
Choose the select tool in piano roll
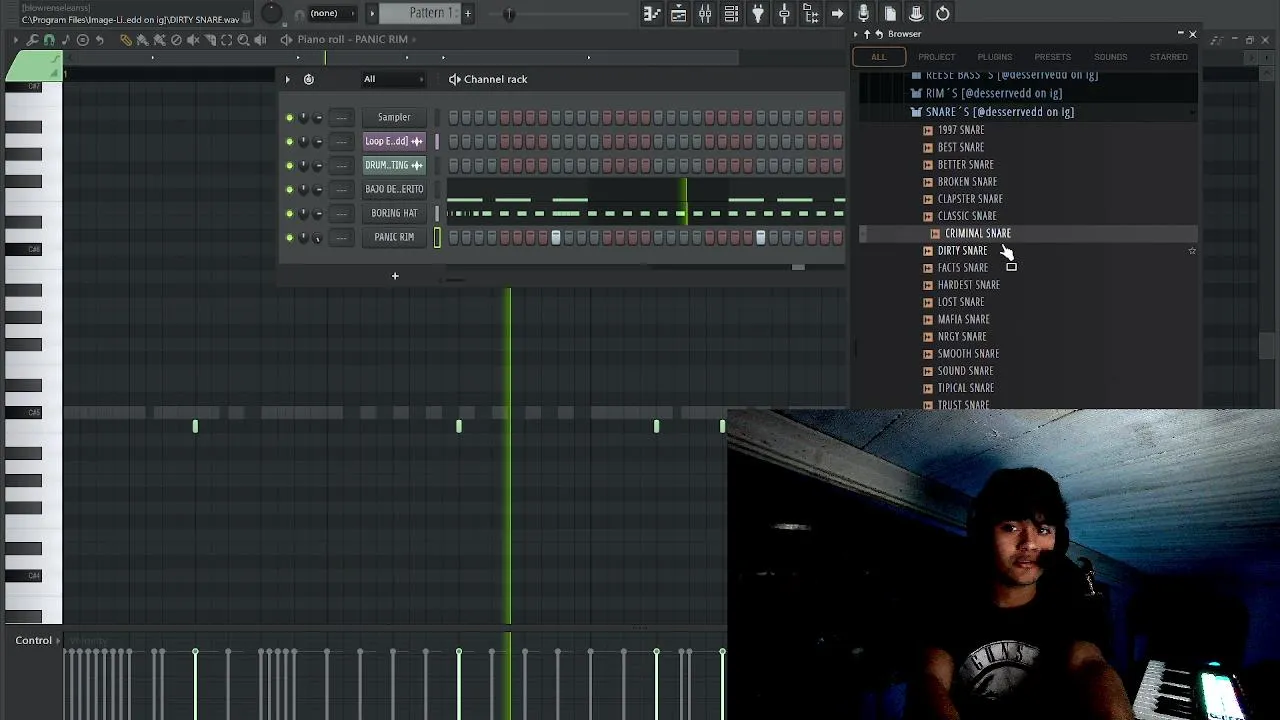pyautogui.click(x=227, y=39)
